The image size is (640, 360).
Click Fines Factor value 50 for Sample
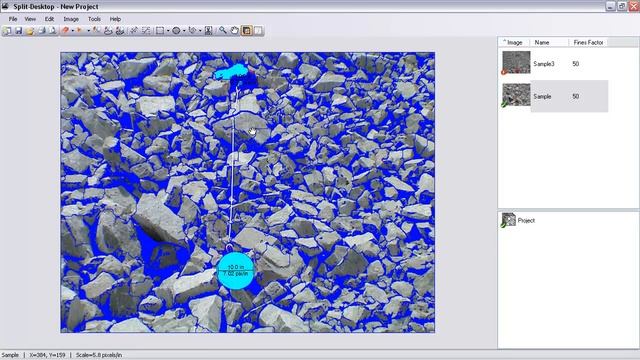[576, 97]
